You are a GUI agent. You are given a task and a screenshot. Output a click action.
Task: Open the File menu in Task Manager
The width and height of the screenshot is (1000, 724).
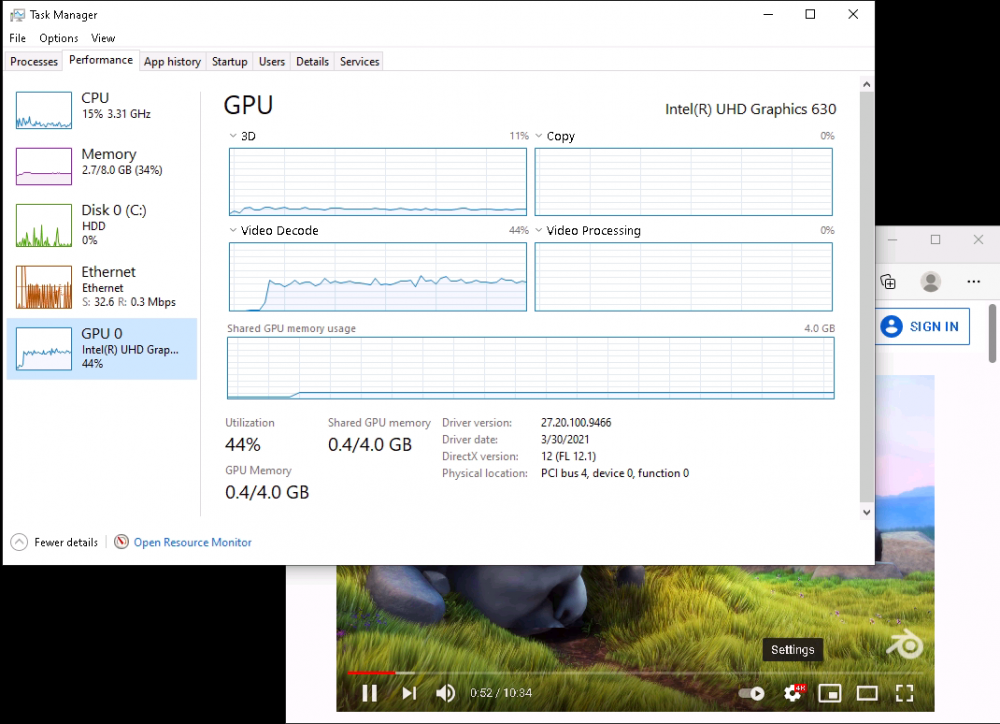[x=17, y=38]
